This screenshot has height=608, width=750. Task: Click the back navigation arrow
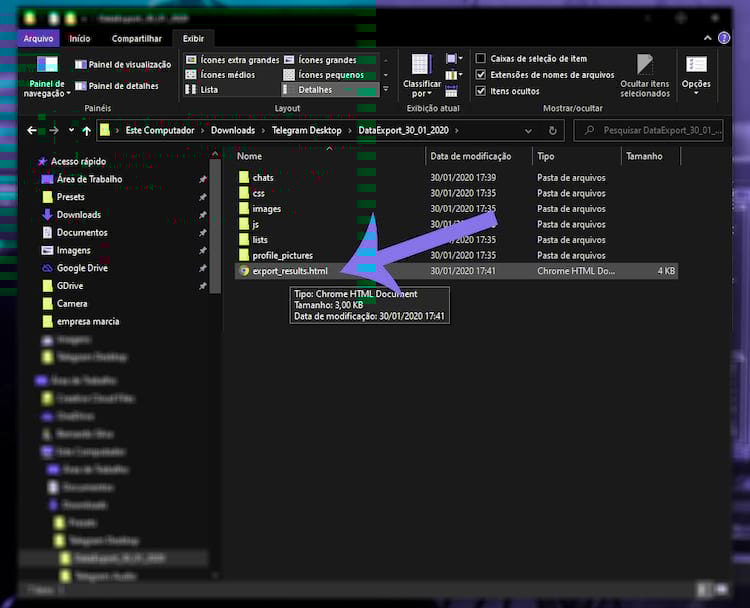point(32,130)
